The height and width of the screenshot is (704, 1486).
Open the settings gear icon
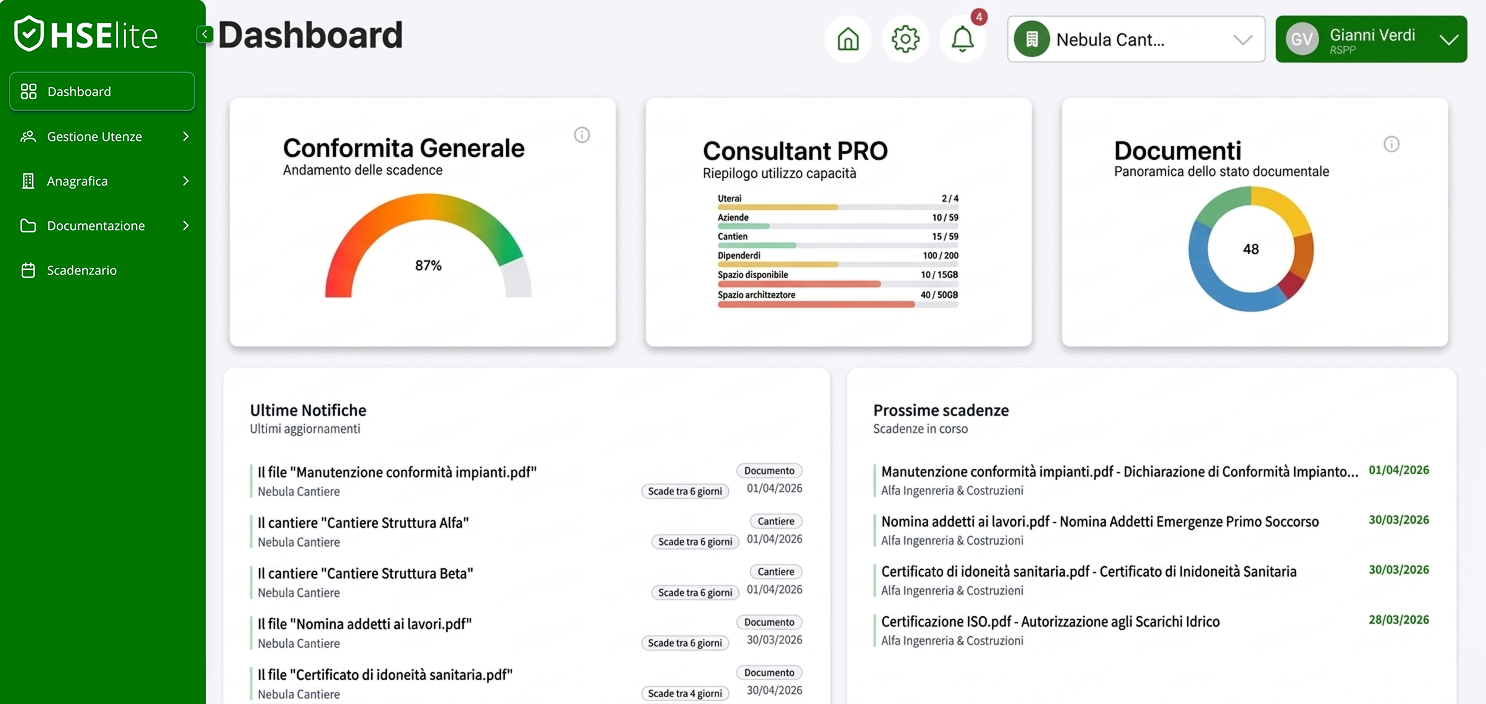coord(905,39)
